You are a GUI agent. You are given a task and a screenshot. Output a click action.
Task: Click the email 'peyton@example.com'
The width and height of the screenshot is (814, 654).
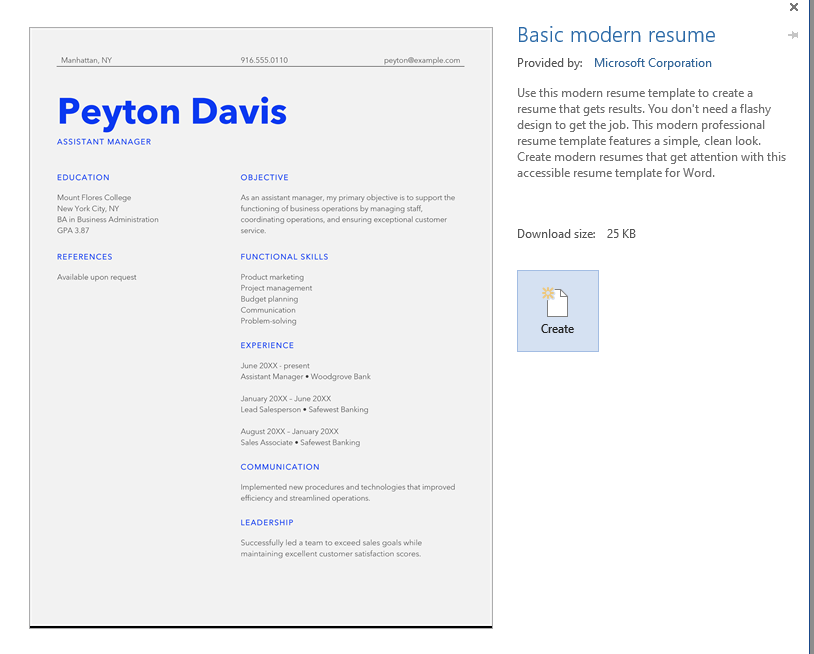pos(422,60)
